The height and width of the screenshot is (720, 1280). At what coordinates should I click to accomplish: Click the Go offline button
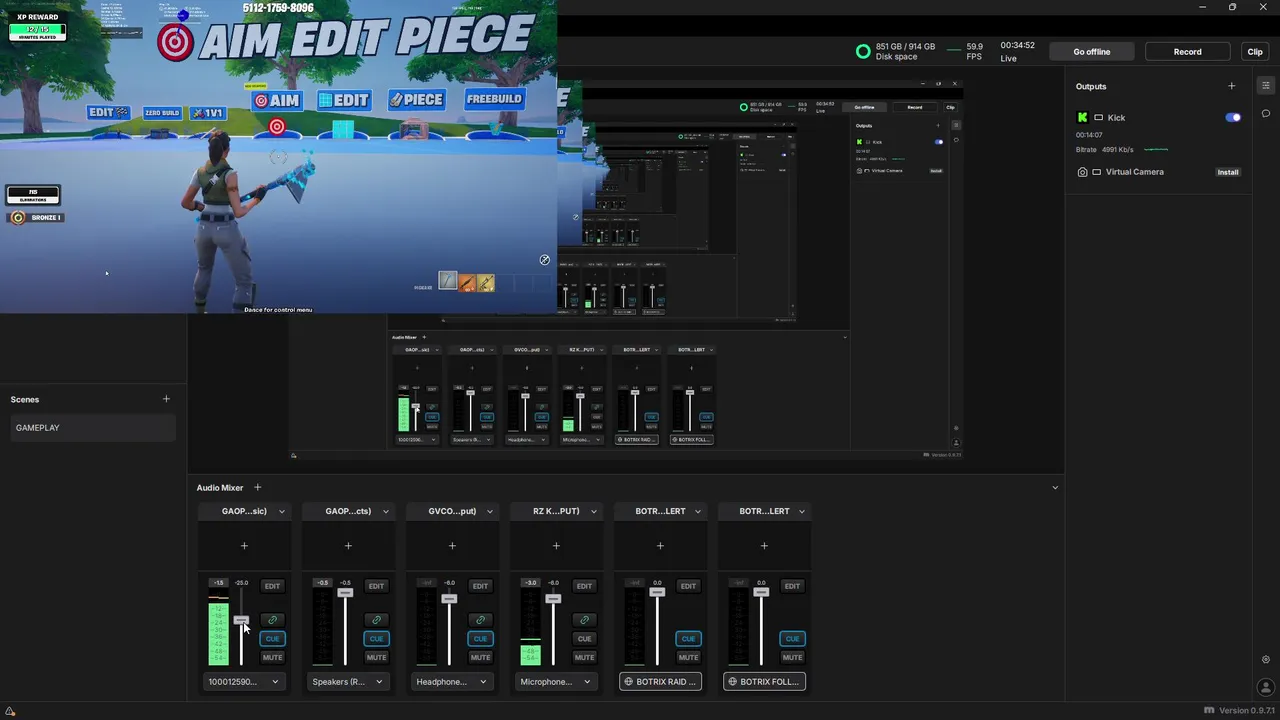[1092, 52]
